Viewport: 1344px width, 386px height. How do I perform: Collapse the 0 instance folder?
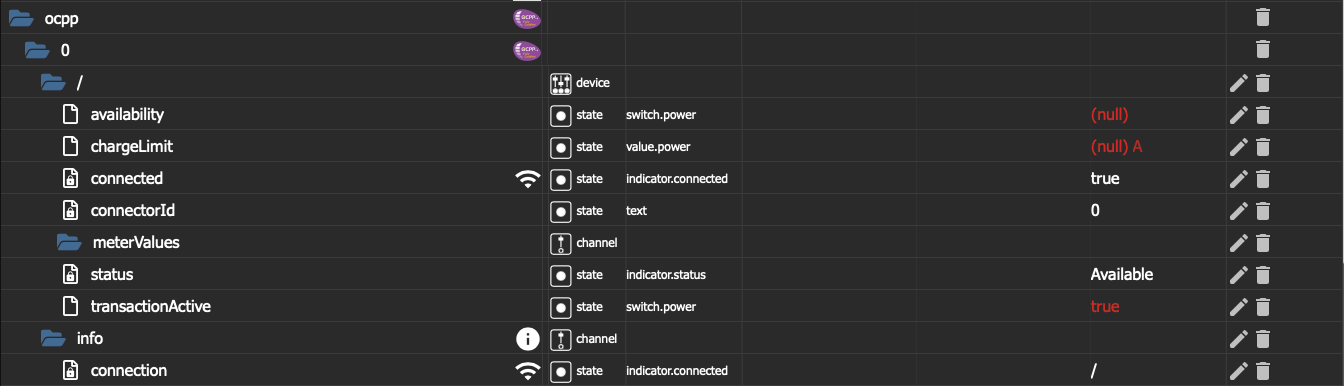click(x=37, y=49)
